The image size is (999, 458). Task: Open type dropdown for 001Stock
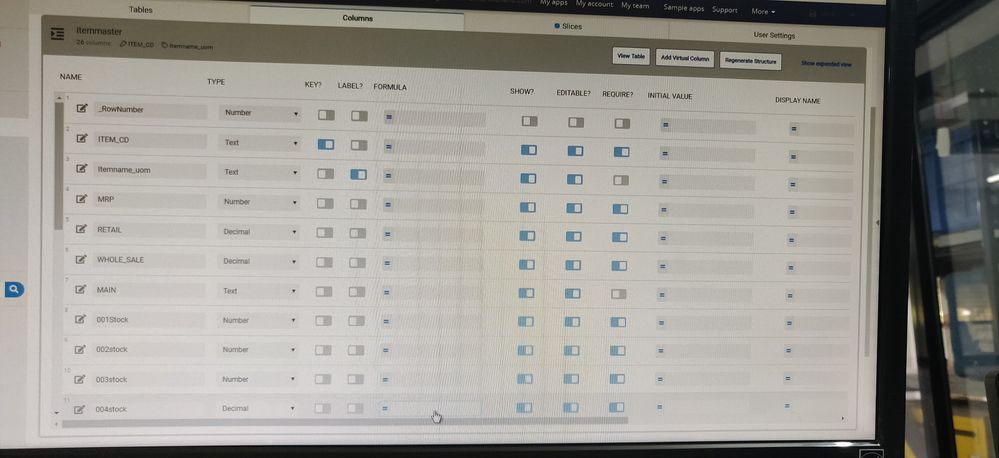[257, 321]
